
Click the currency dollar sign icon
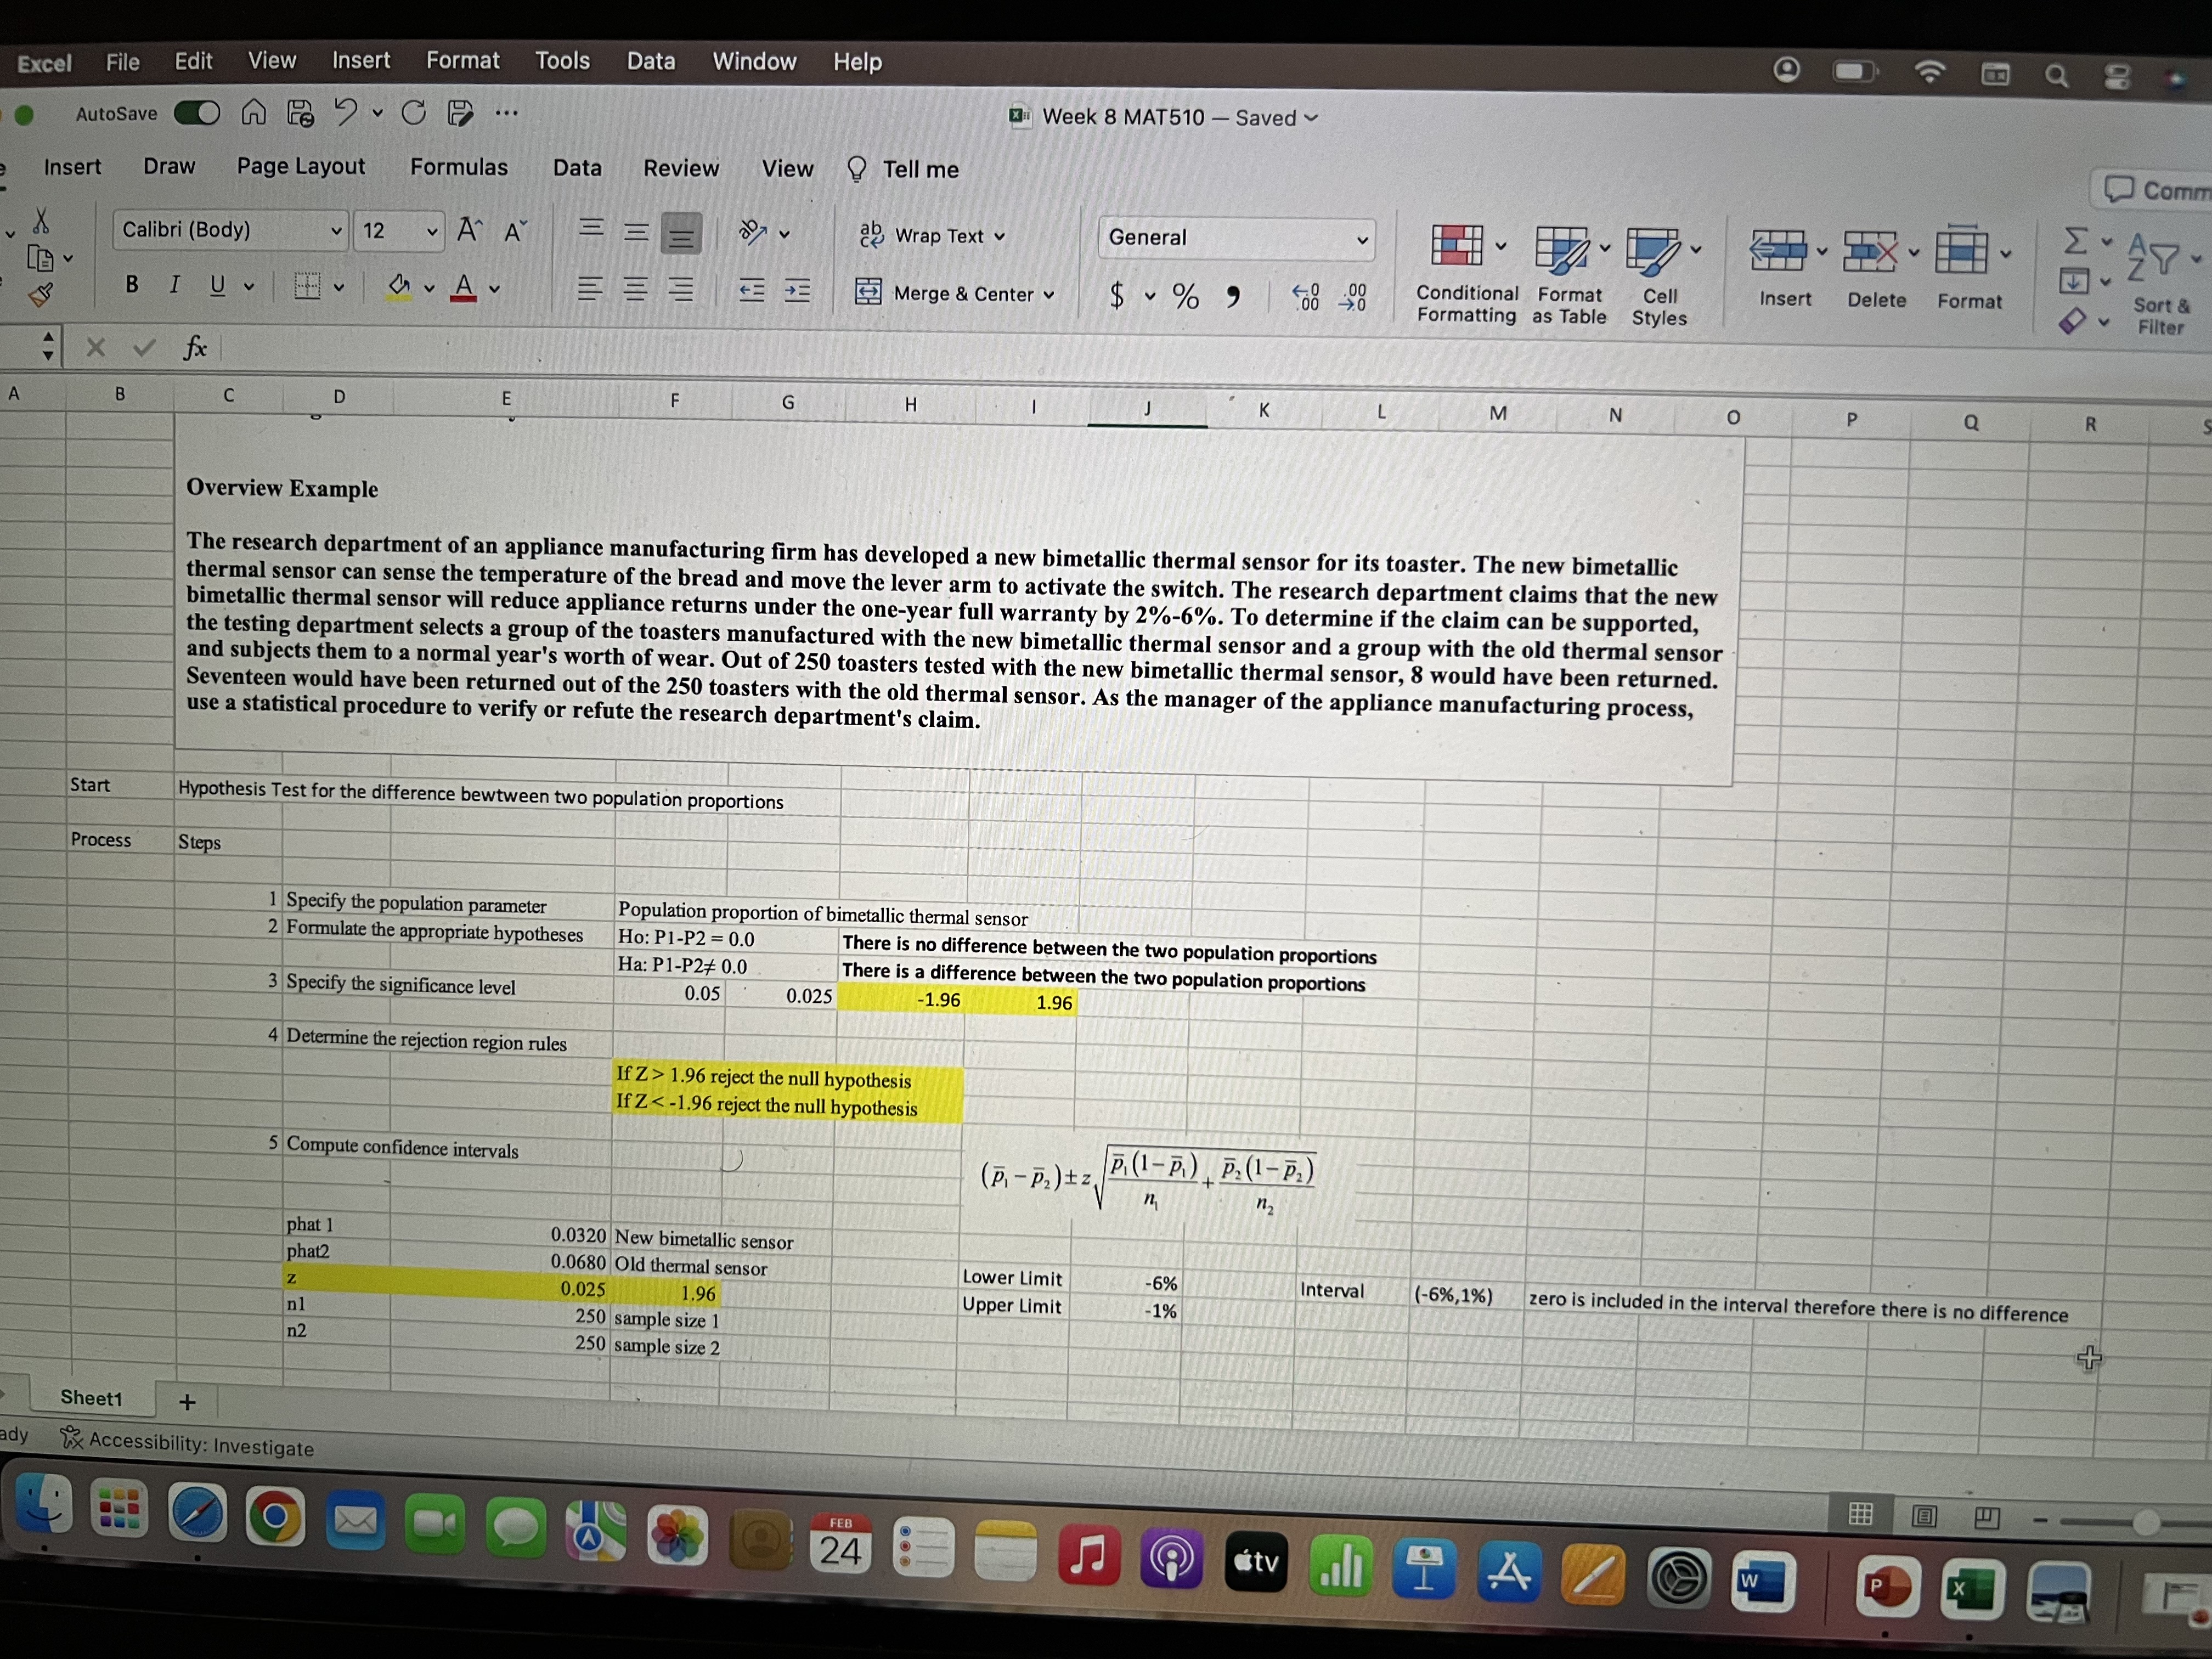click(1117, 295)
